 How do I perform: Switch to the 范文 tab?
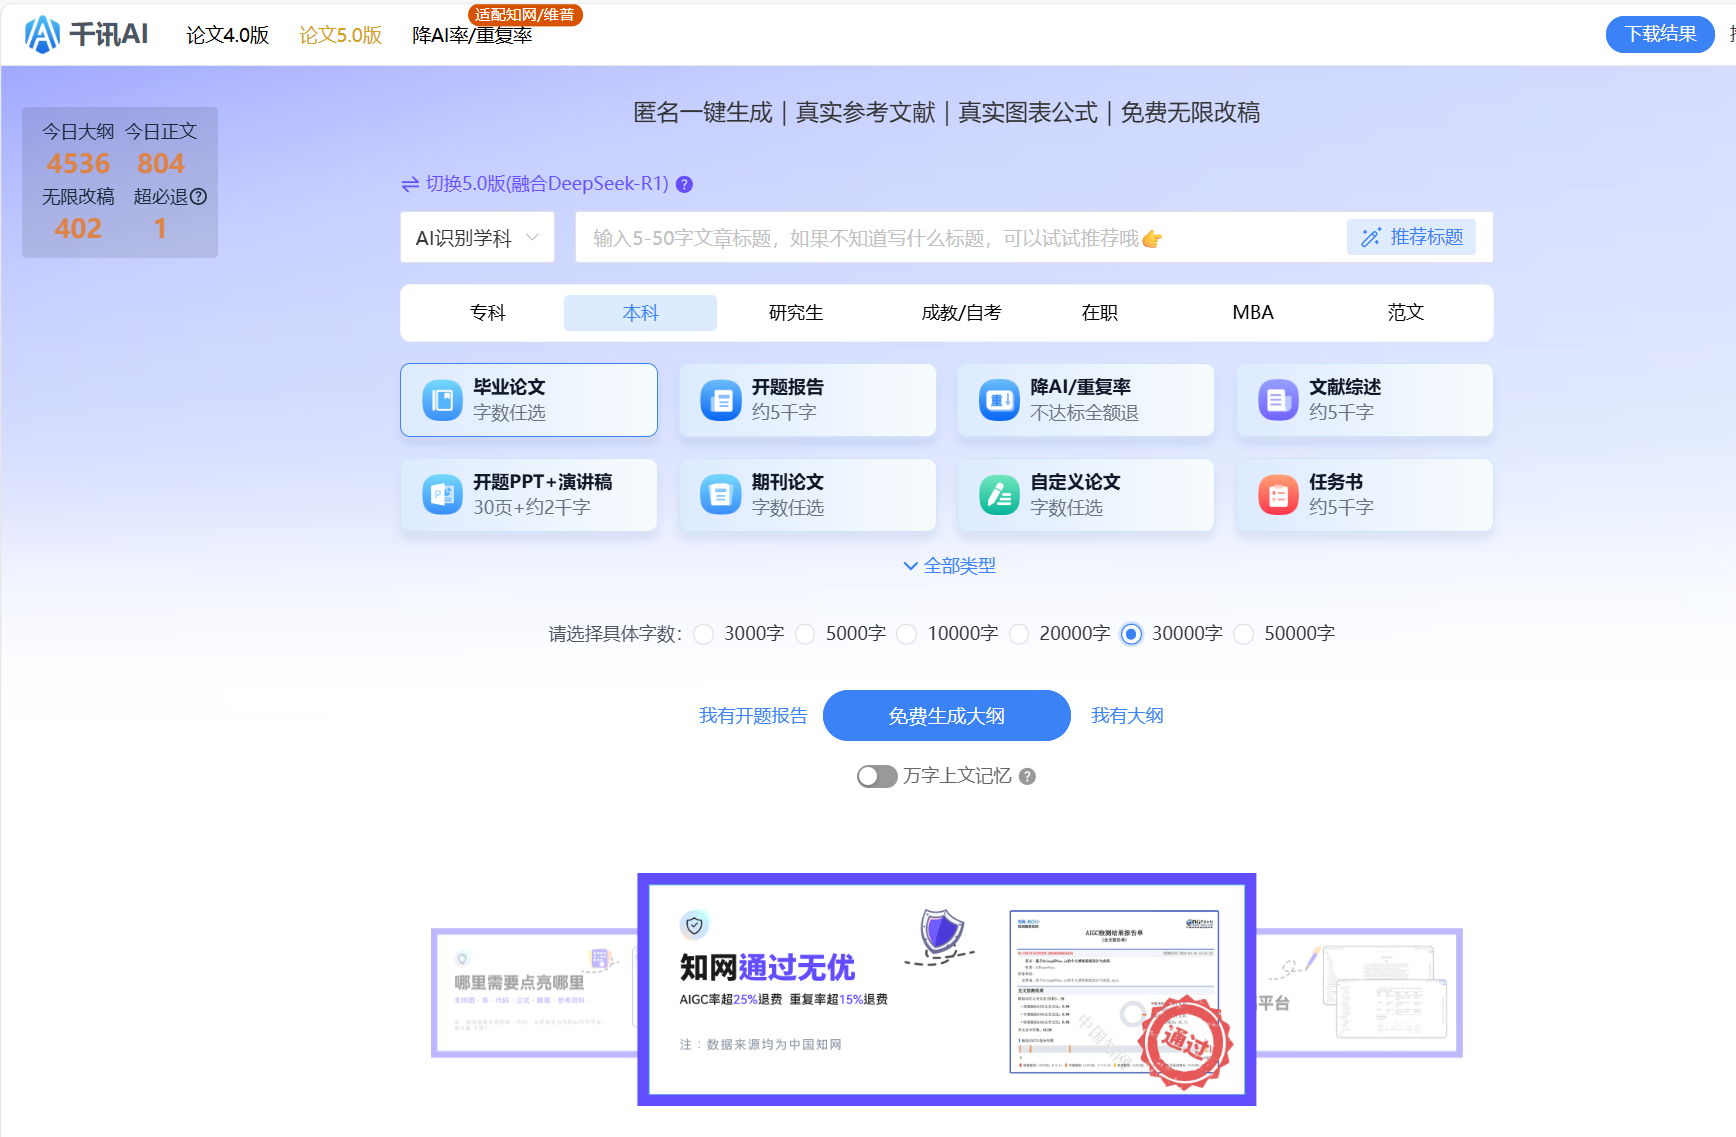[1406, 313]
